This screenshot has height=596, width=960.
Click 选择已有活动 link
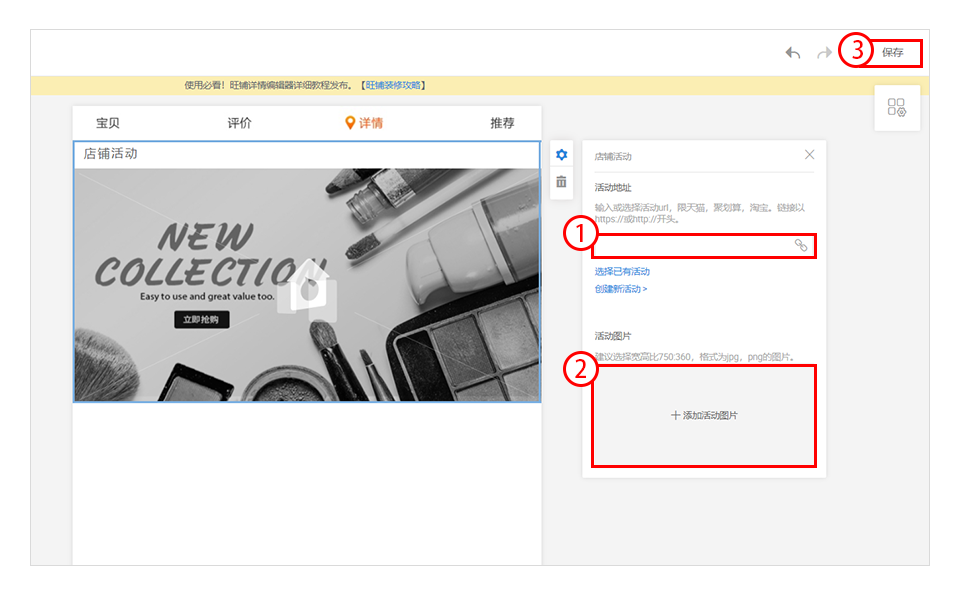coord(622,272)
